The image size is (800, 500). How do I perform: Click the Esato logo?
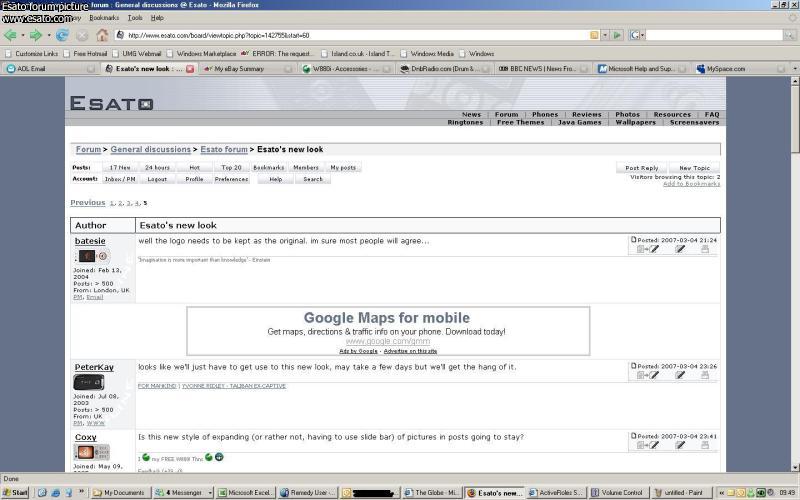(x=112, y=104)
